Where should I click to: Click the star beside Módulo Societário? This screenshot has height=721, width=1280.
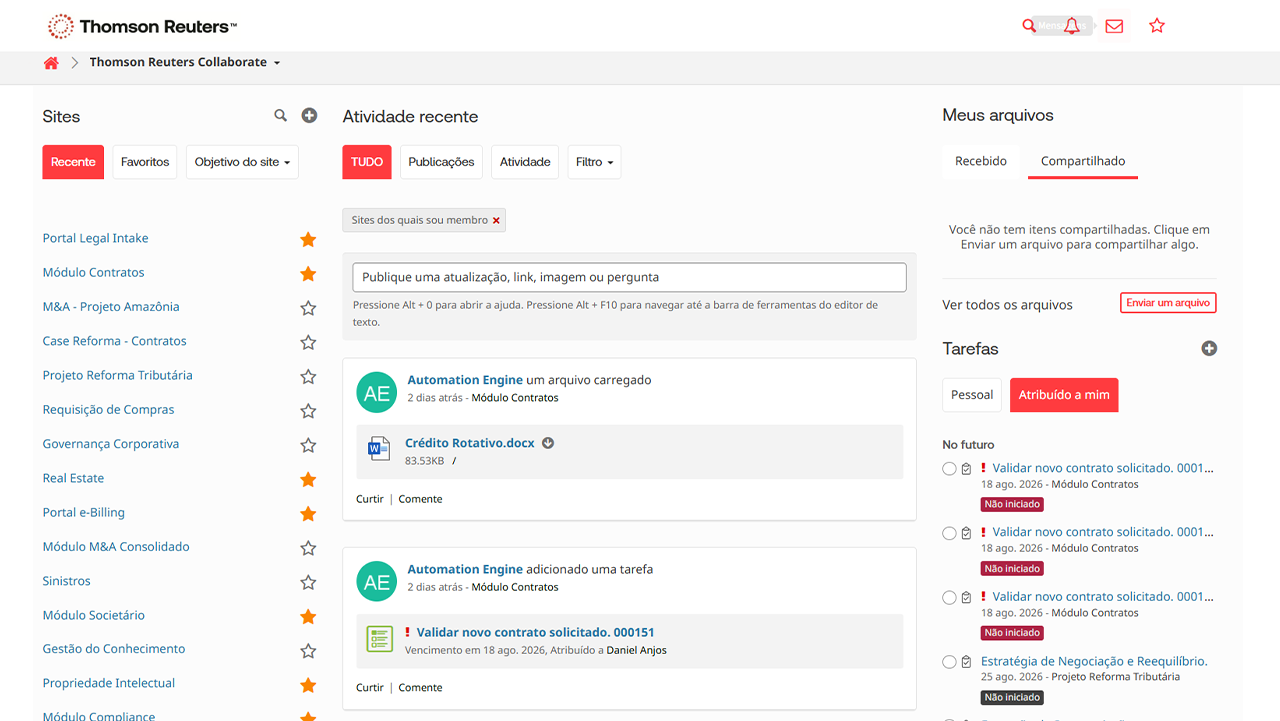point(308,616)
